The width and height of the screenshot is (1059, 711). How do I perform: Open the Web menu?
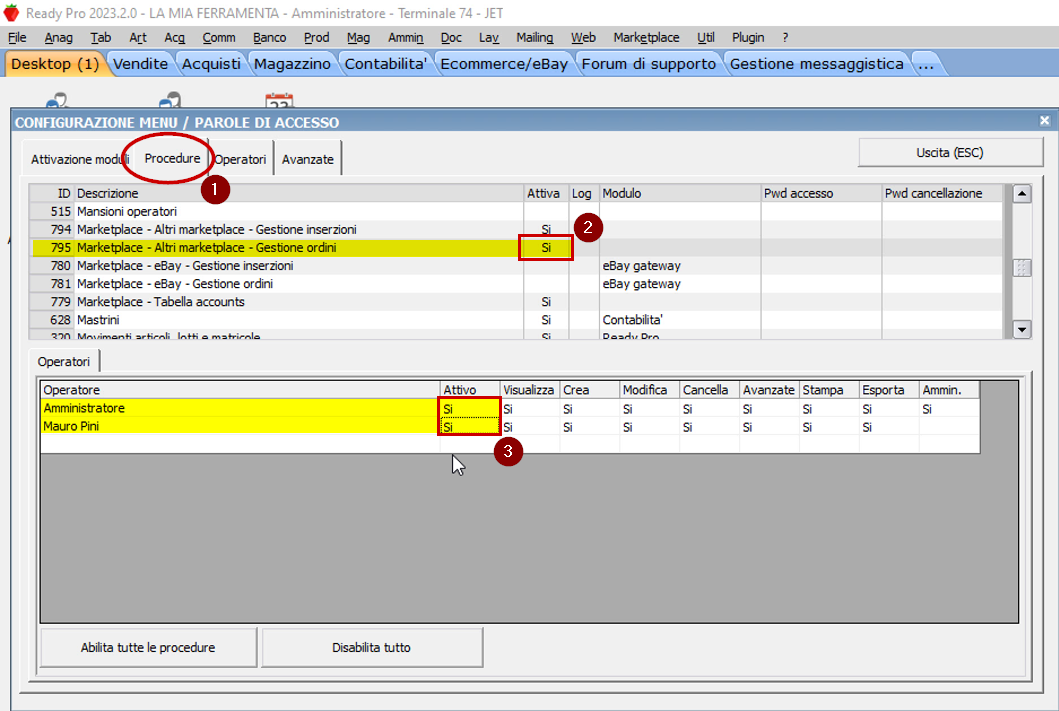583,38
